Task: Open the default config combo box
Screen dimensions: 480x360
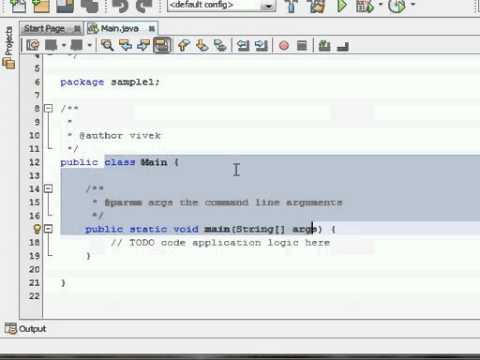Action: pyautogui.click(x=221, y=5)
